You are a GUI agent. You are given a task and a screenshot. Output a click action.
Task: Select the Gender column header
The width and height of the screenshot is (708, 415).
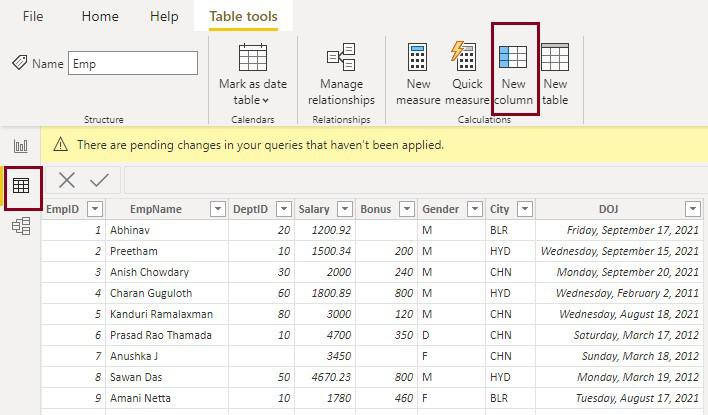[x=440, y=209]
